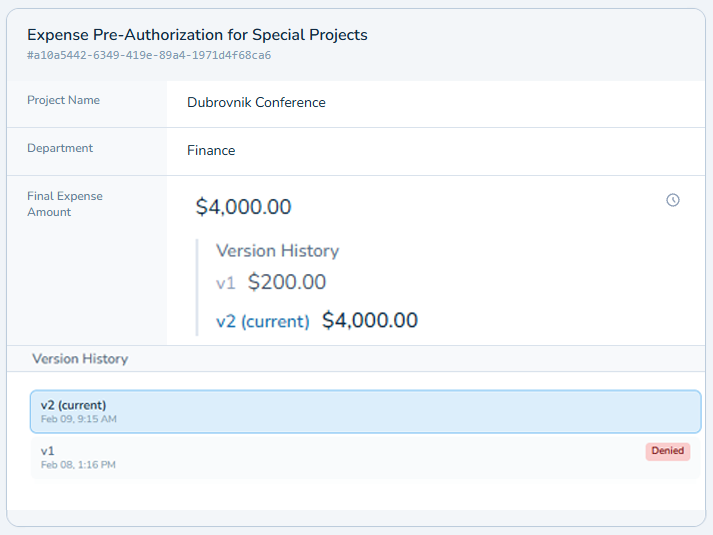Click the Expense Pre-Authorization form title
The image size is (713, 535).
pyautogui.click(x=197, y=35)
